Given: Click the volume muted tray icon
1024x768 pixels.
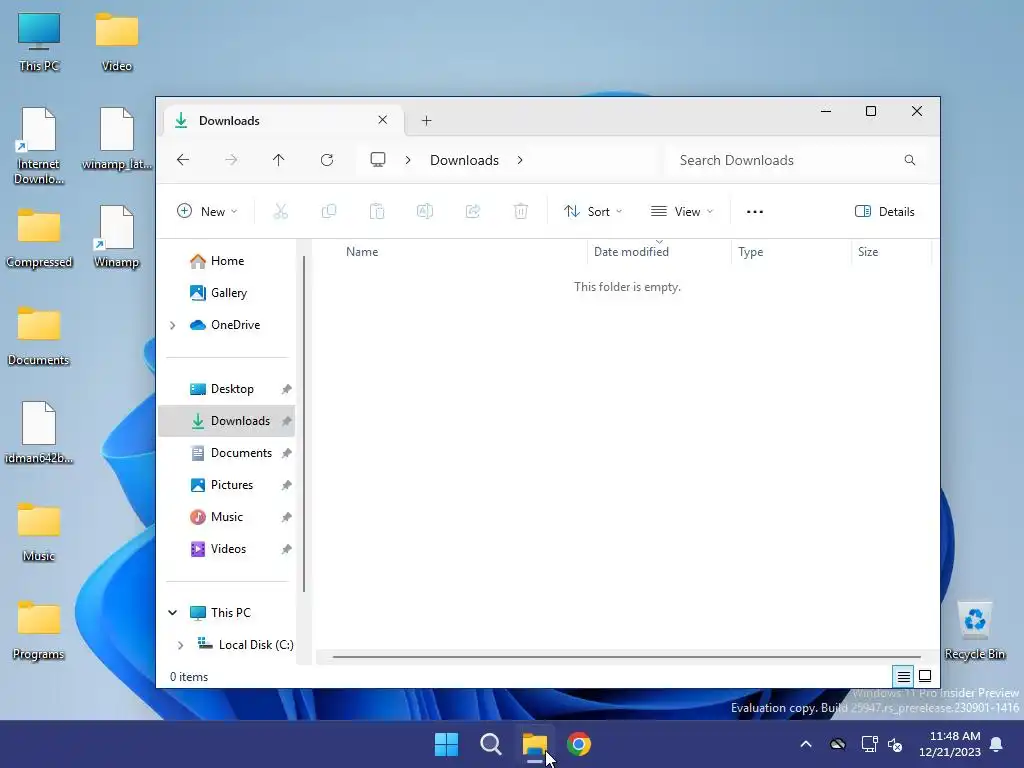Looking at the screenshot, I should 895,744.
